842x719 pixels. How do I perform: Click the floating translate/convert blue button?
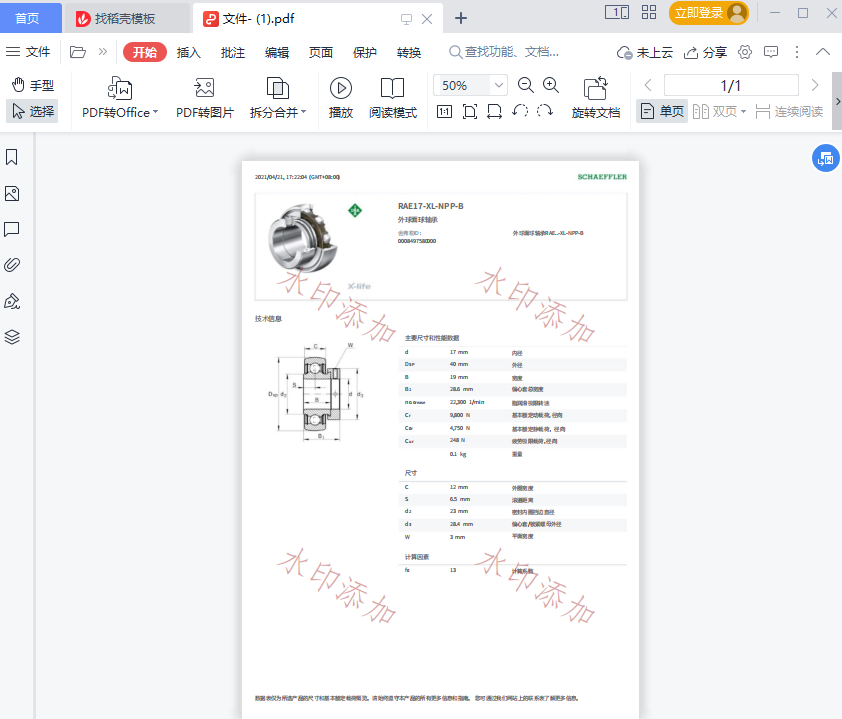825,158
